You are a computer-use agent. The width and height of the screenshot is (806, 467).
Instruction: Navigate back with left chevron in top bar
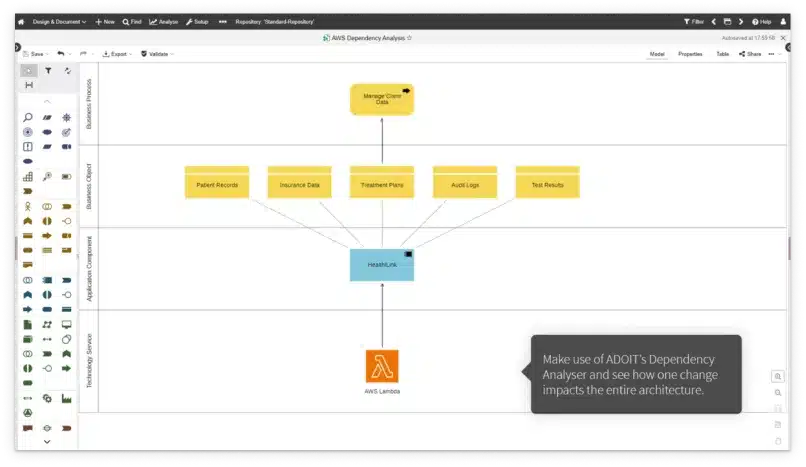pyautogui.click(x=713, y=22)
